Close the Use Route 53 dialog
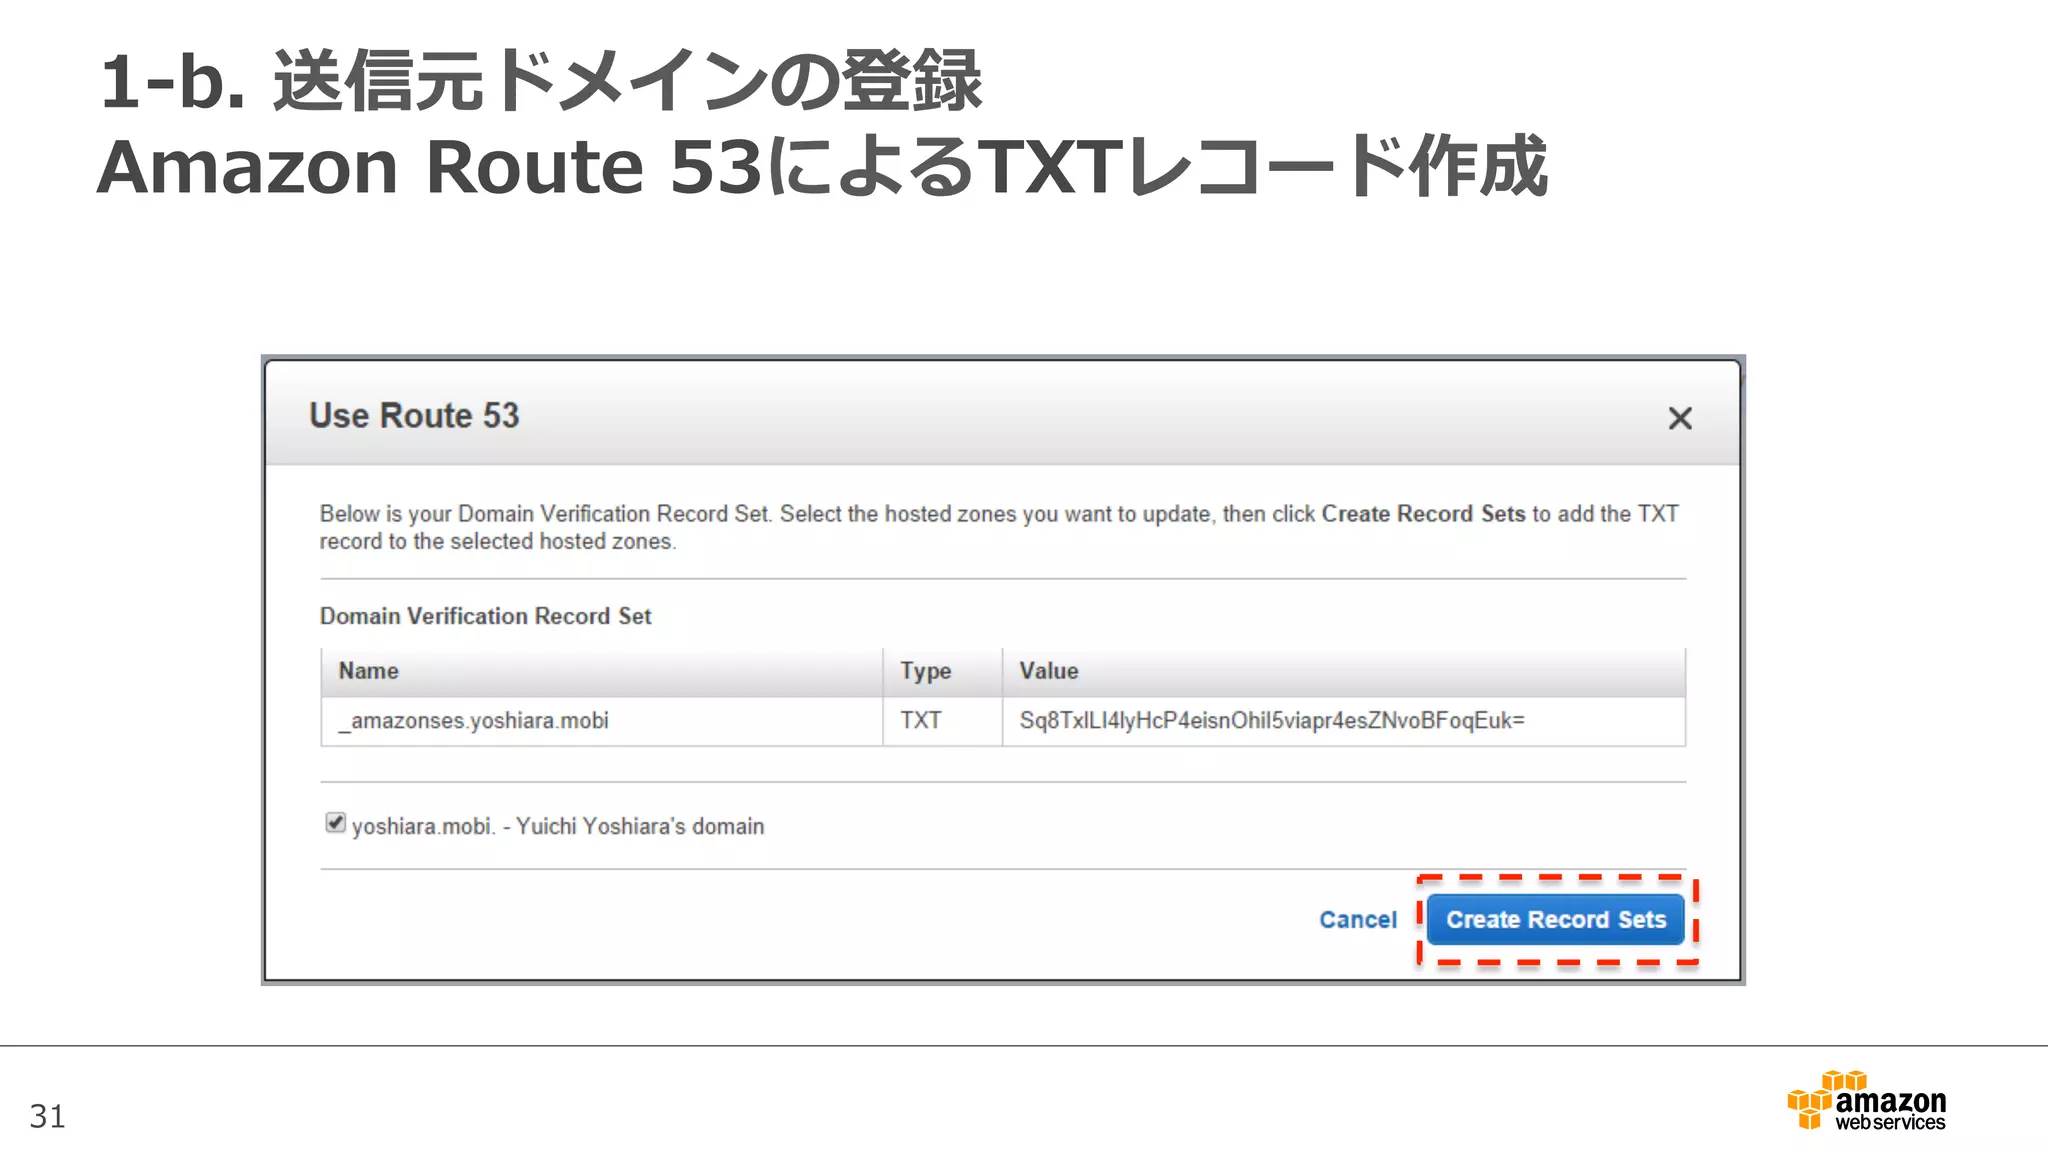 1680,418
